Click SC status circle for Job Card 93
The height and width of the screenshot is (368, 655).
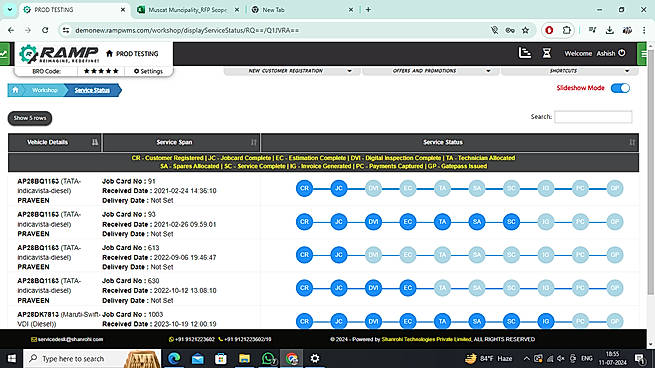(x=511, y=222)
